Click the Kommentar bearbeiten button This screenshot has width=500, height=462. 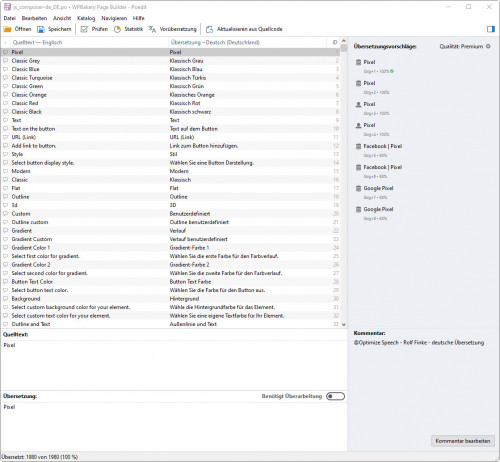[x=463, y=441]
